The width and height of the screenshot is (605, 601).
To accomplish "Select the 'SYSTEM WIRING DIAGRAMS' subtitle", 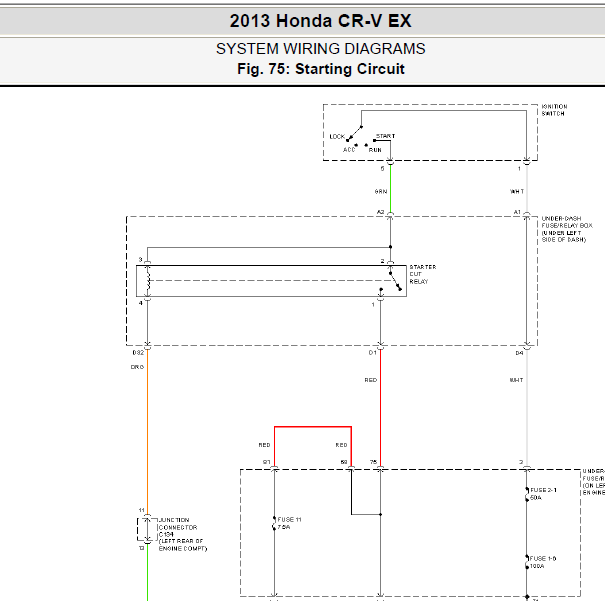I will click(320, 49).
